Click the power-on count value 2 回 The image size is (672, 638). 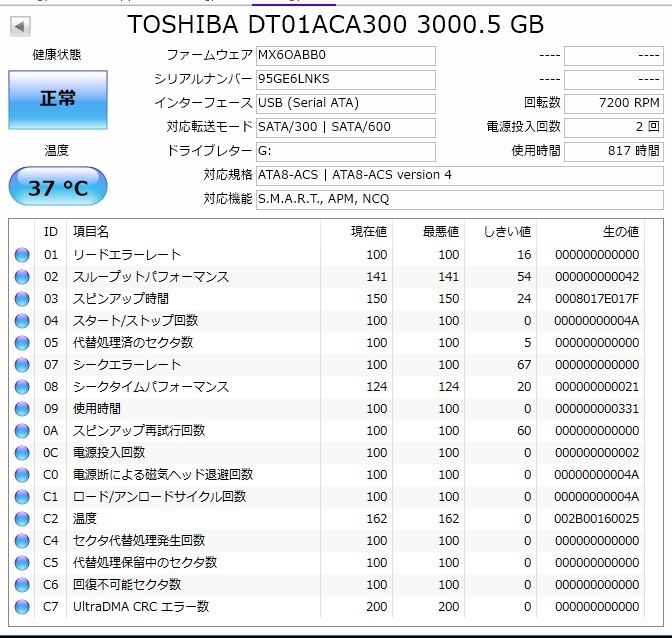[614, 128]
